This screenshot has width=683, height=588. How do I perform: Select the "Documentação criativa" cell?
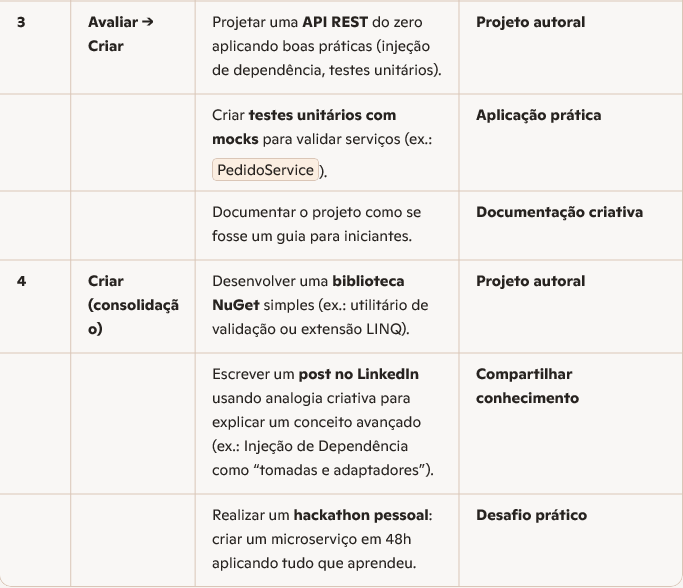pyautogui.click(x=559, y=212)
